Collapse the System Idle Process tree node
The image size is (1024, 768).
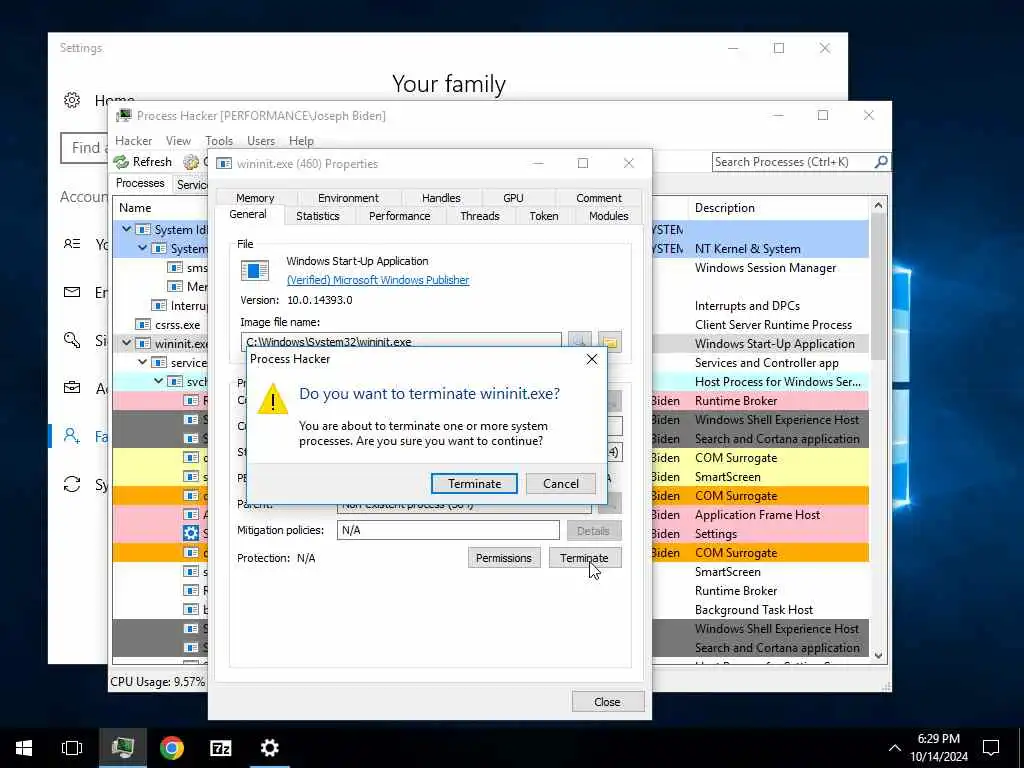pyautogui.click(x=126, y=229)
